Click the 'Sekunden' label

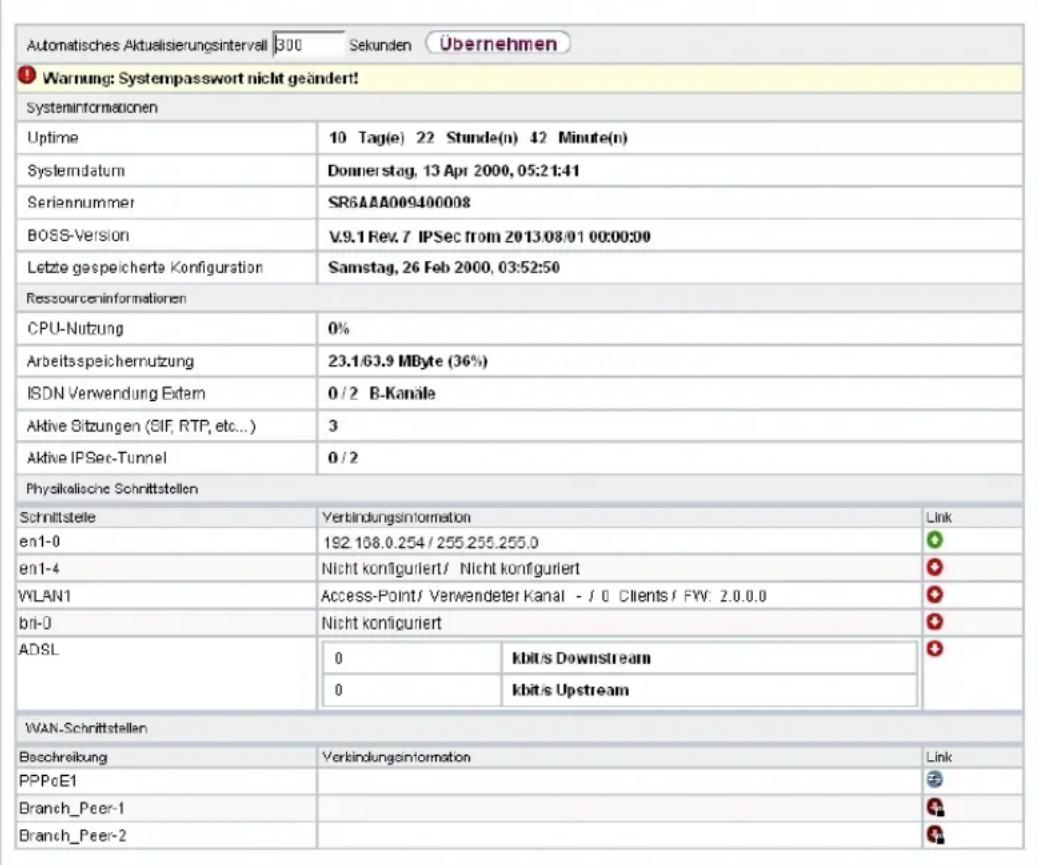coord(380,45)
